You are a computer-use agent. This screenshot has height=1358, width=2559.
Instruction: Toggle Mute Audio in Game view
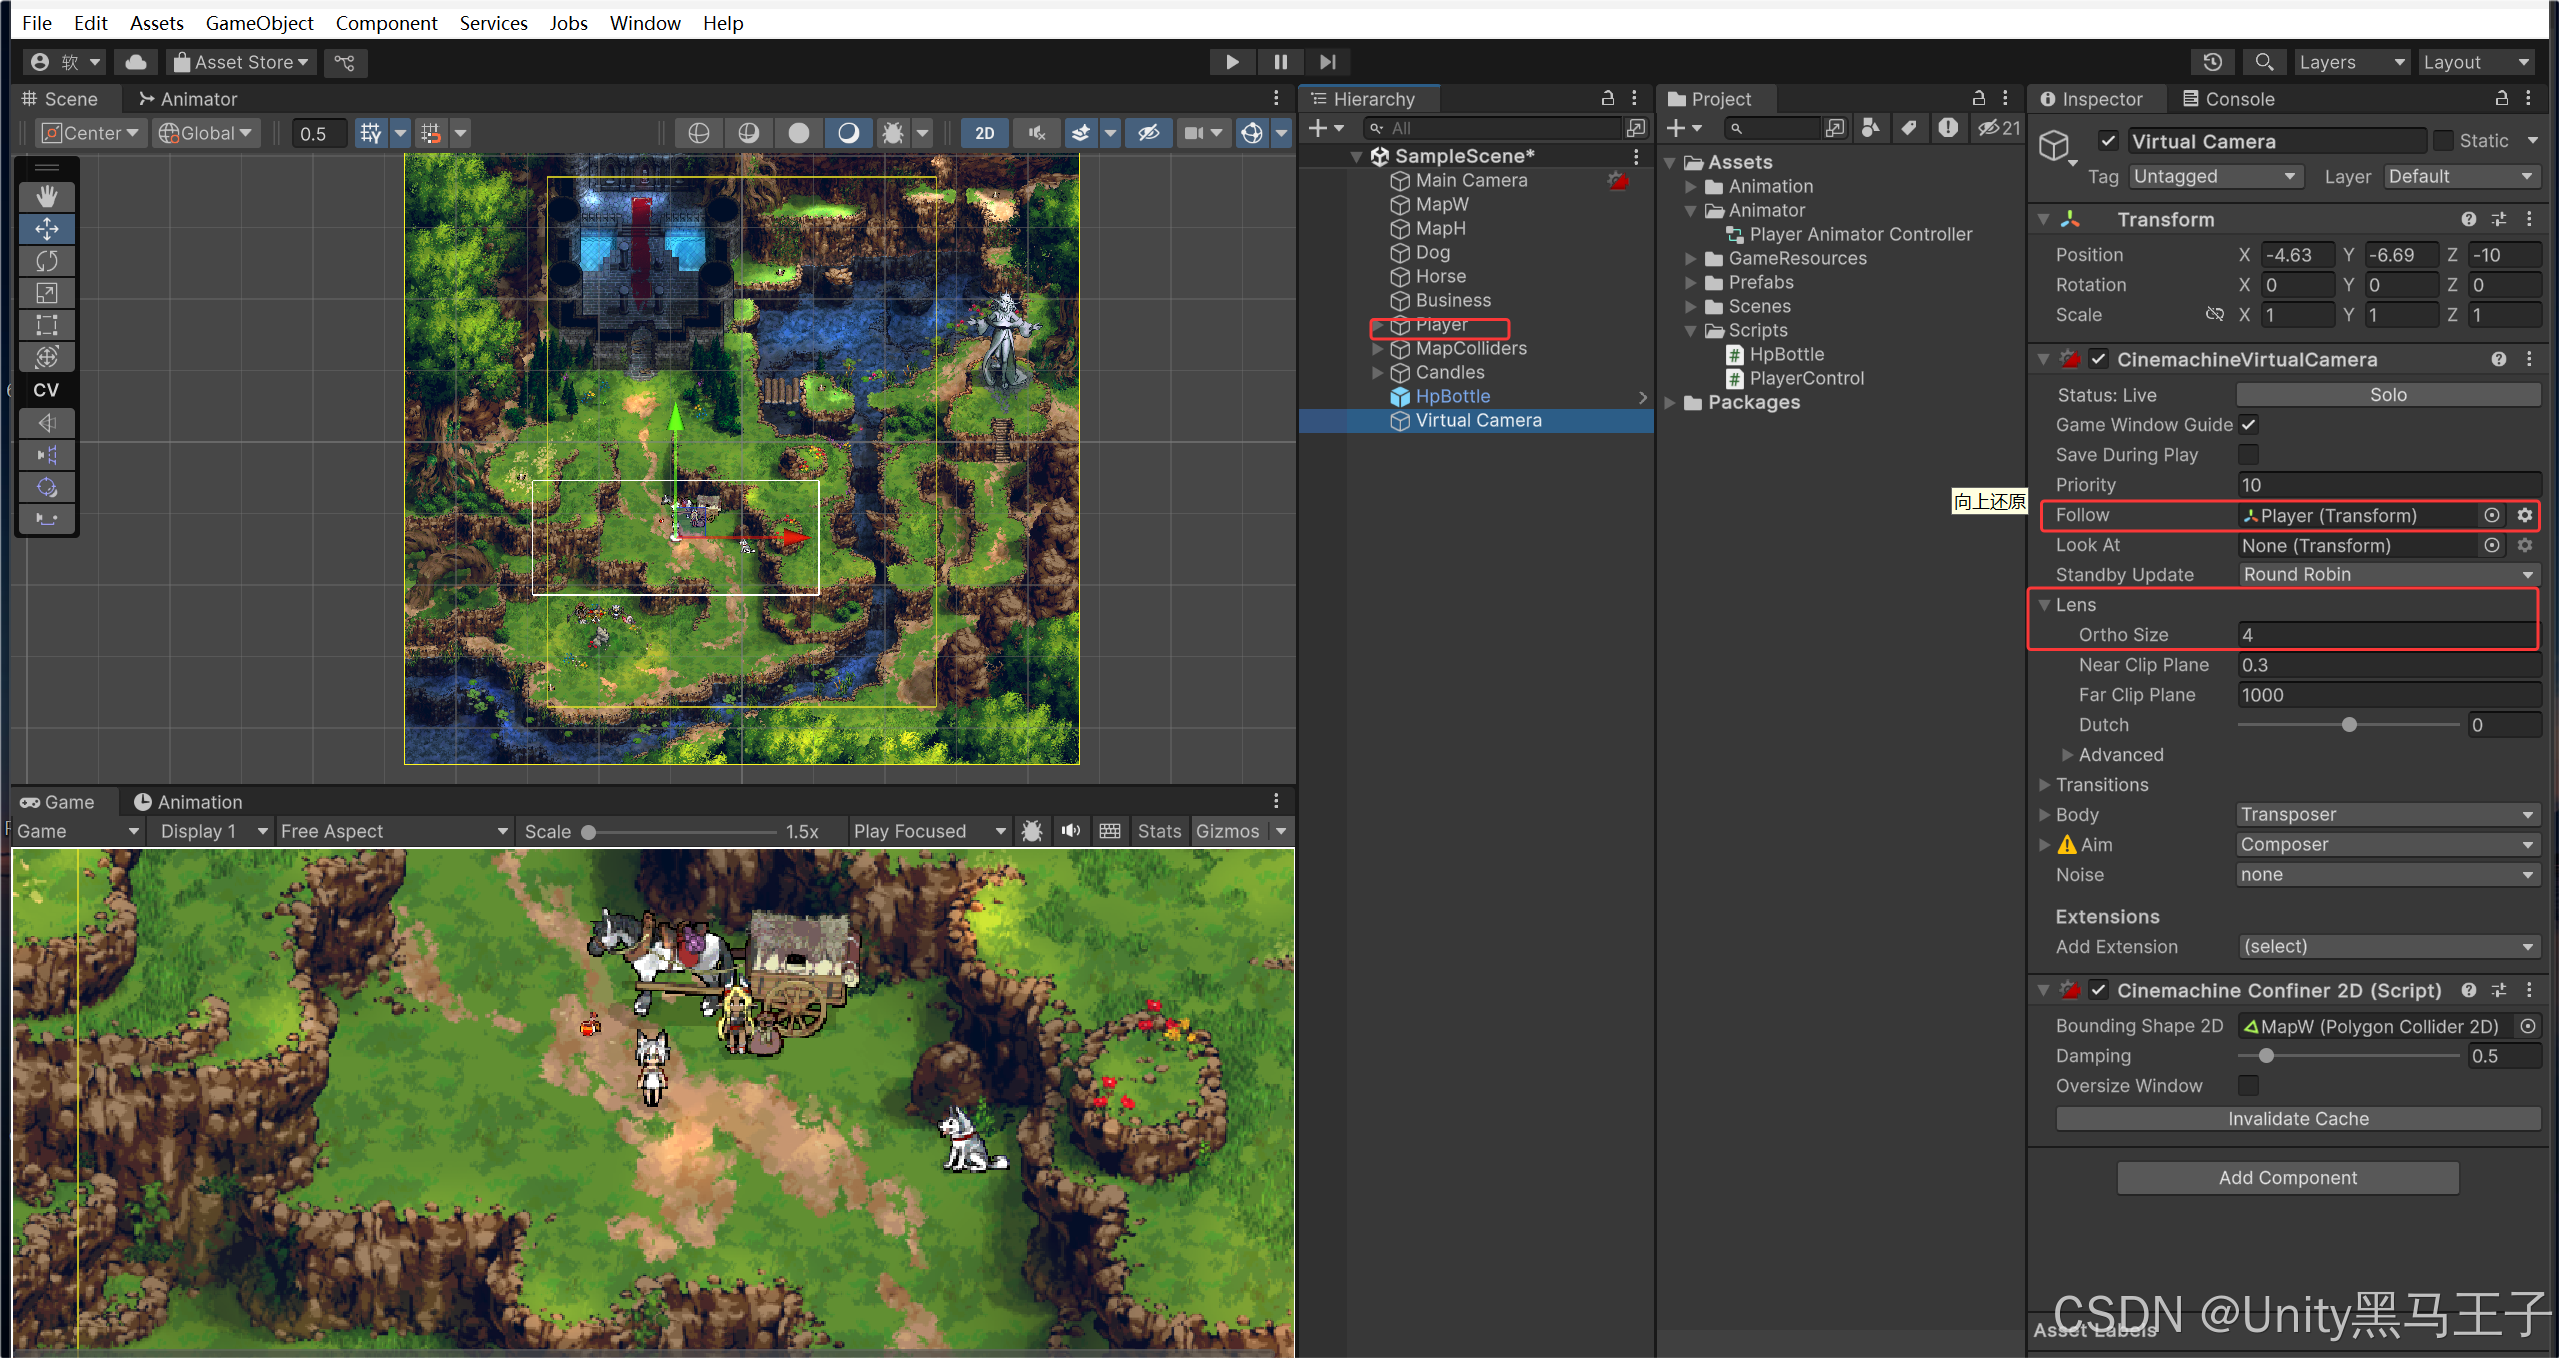(1071, 831)
